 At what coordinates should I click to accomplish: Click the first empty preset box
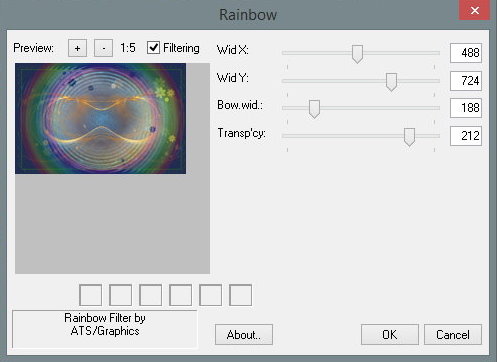pyautogui.click(x=91, y=295)
